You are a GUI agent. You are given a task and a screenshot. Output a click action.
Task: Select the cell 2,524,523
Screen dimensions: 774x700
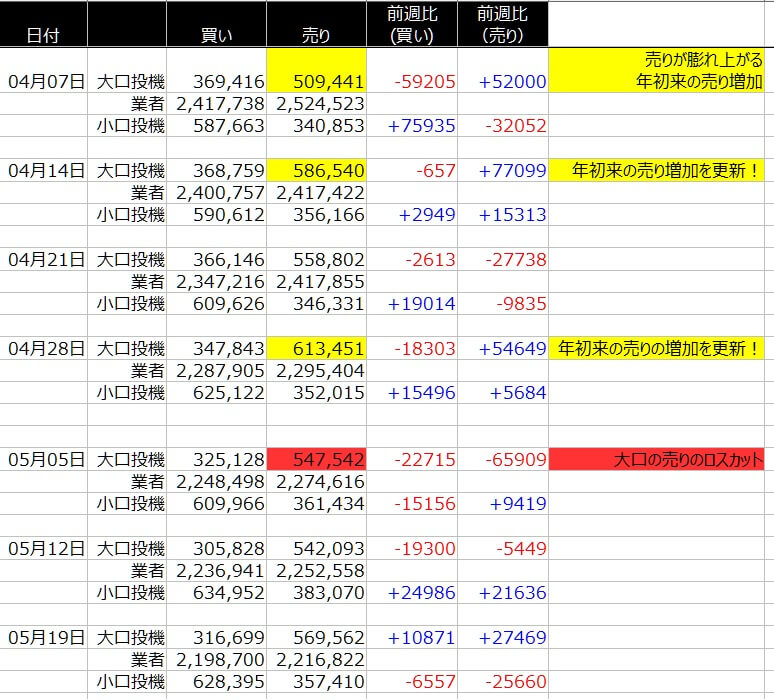point(316,104)
